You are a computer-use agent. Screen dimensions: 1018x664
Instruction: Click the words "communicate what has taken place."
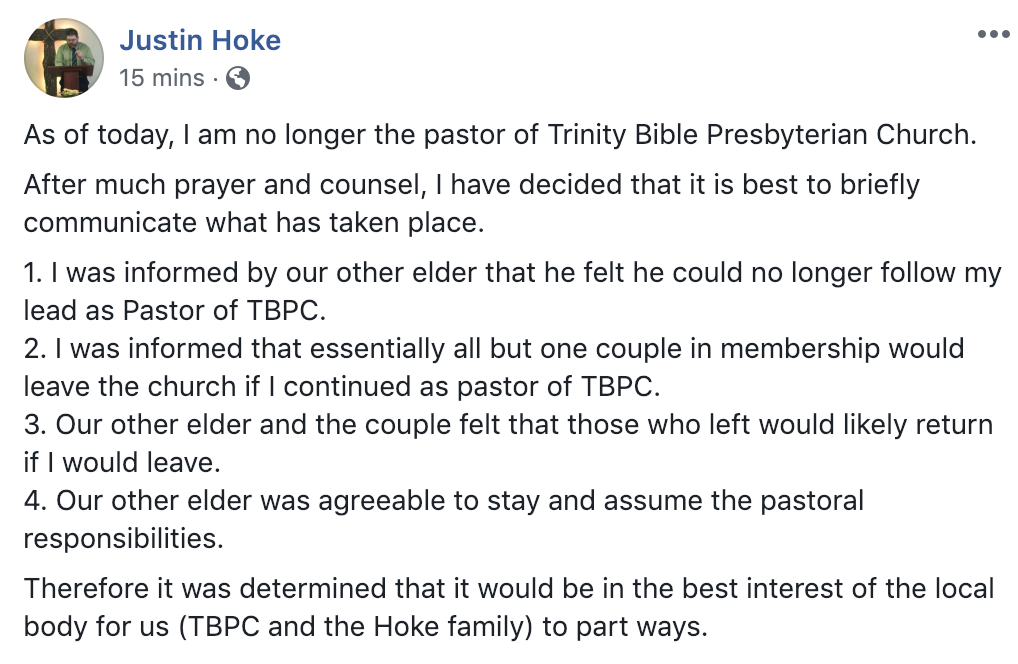(254, 223)
